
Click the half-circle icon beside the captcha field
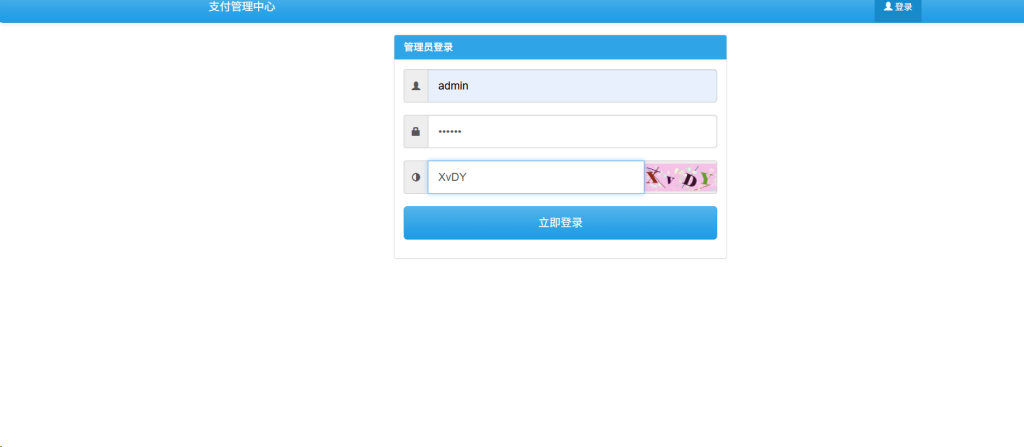416,178
